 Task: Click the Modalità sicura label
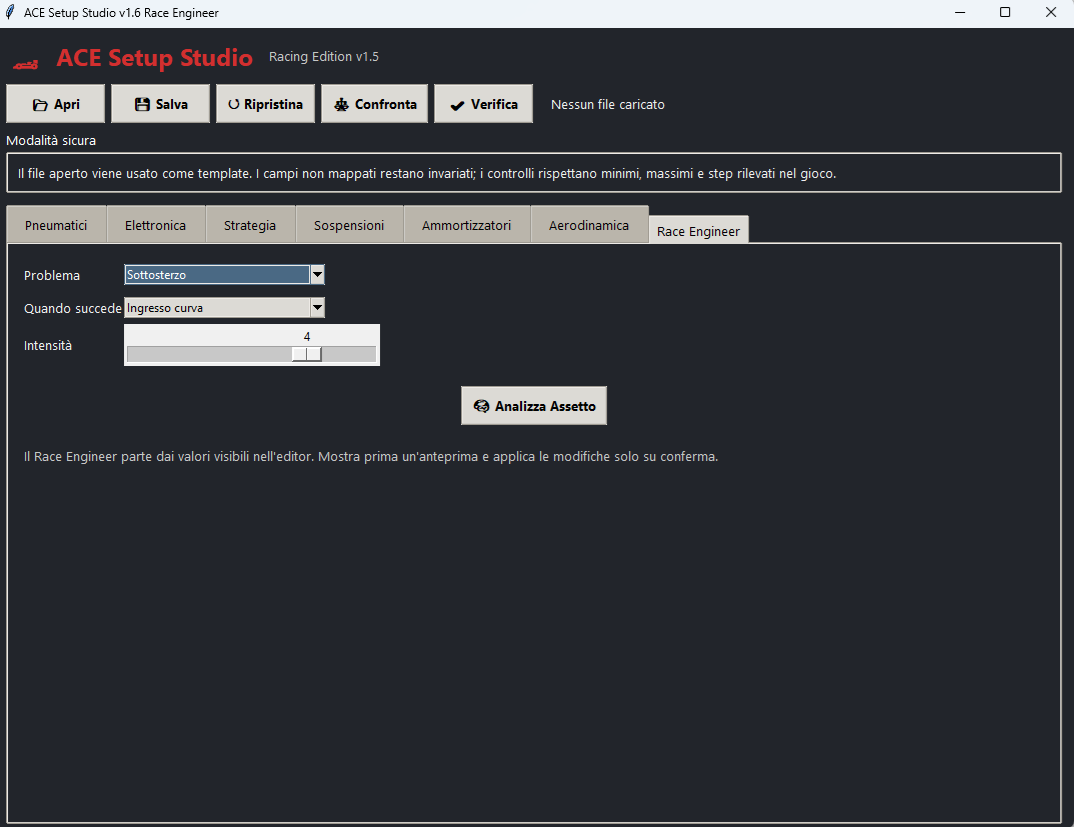point(51,140)
